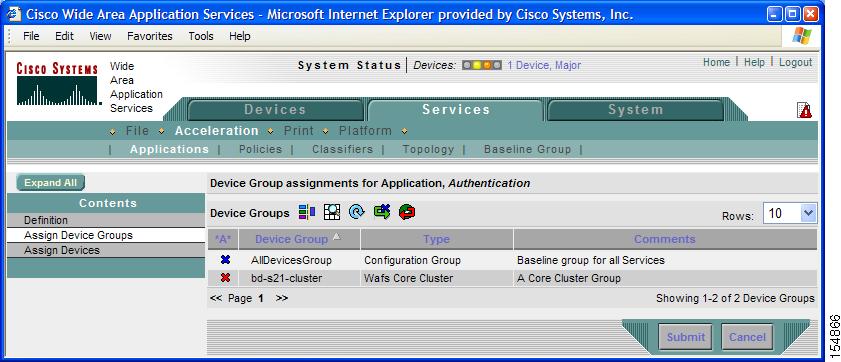Click the filter table icon beside Device Groups

(307, 212)
